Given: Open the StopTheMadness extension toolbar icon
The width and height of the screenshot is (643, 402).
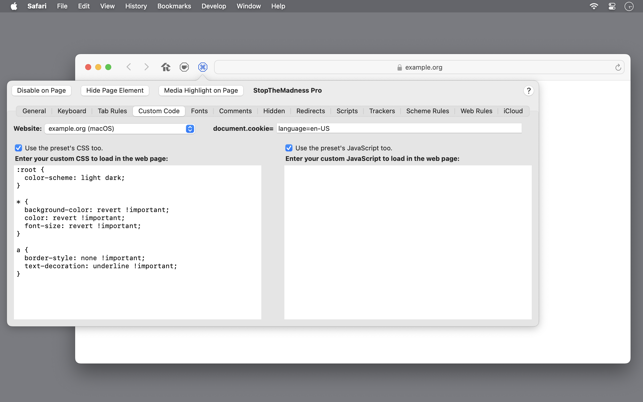Looking at the screenshot, I should coord(203,67).
